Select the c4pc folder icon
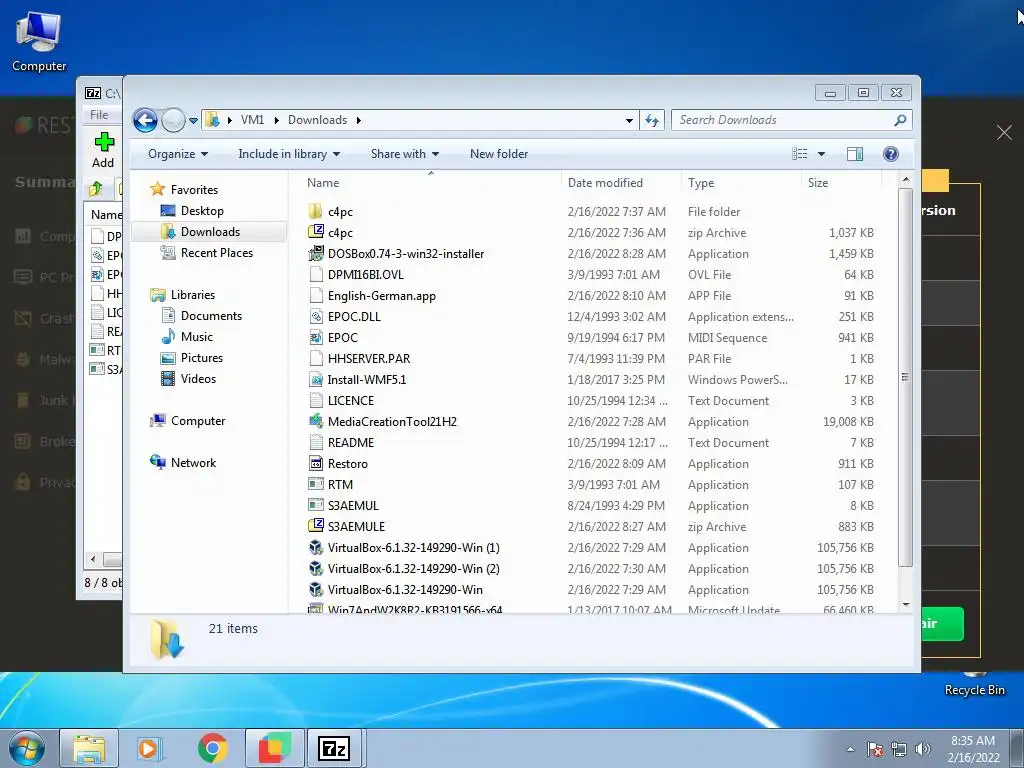This screenshot has width=1024, height=768. point(315,211)
